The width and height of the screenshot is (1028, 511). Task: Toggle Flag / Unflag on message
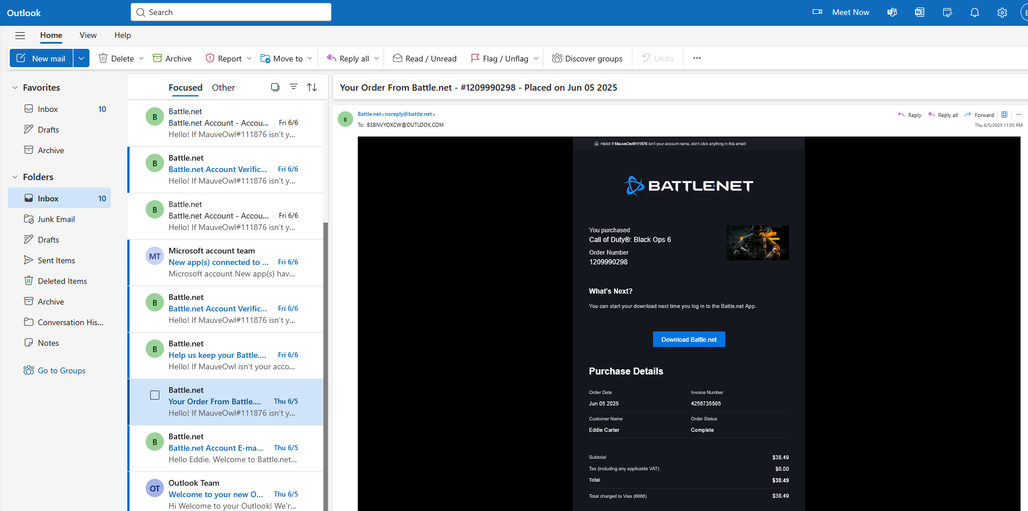coord(499,58)
